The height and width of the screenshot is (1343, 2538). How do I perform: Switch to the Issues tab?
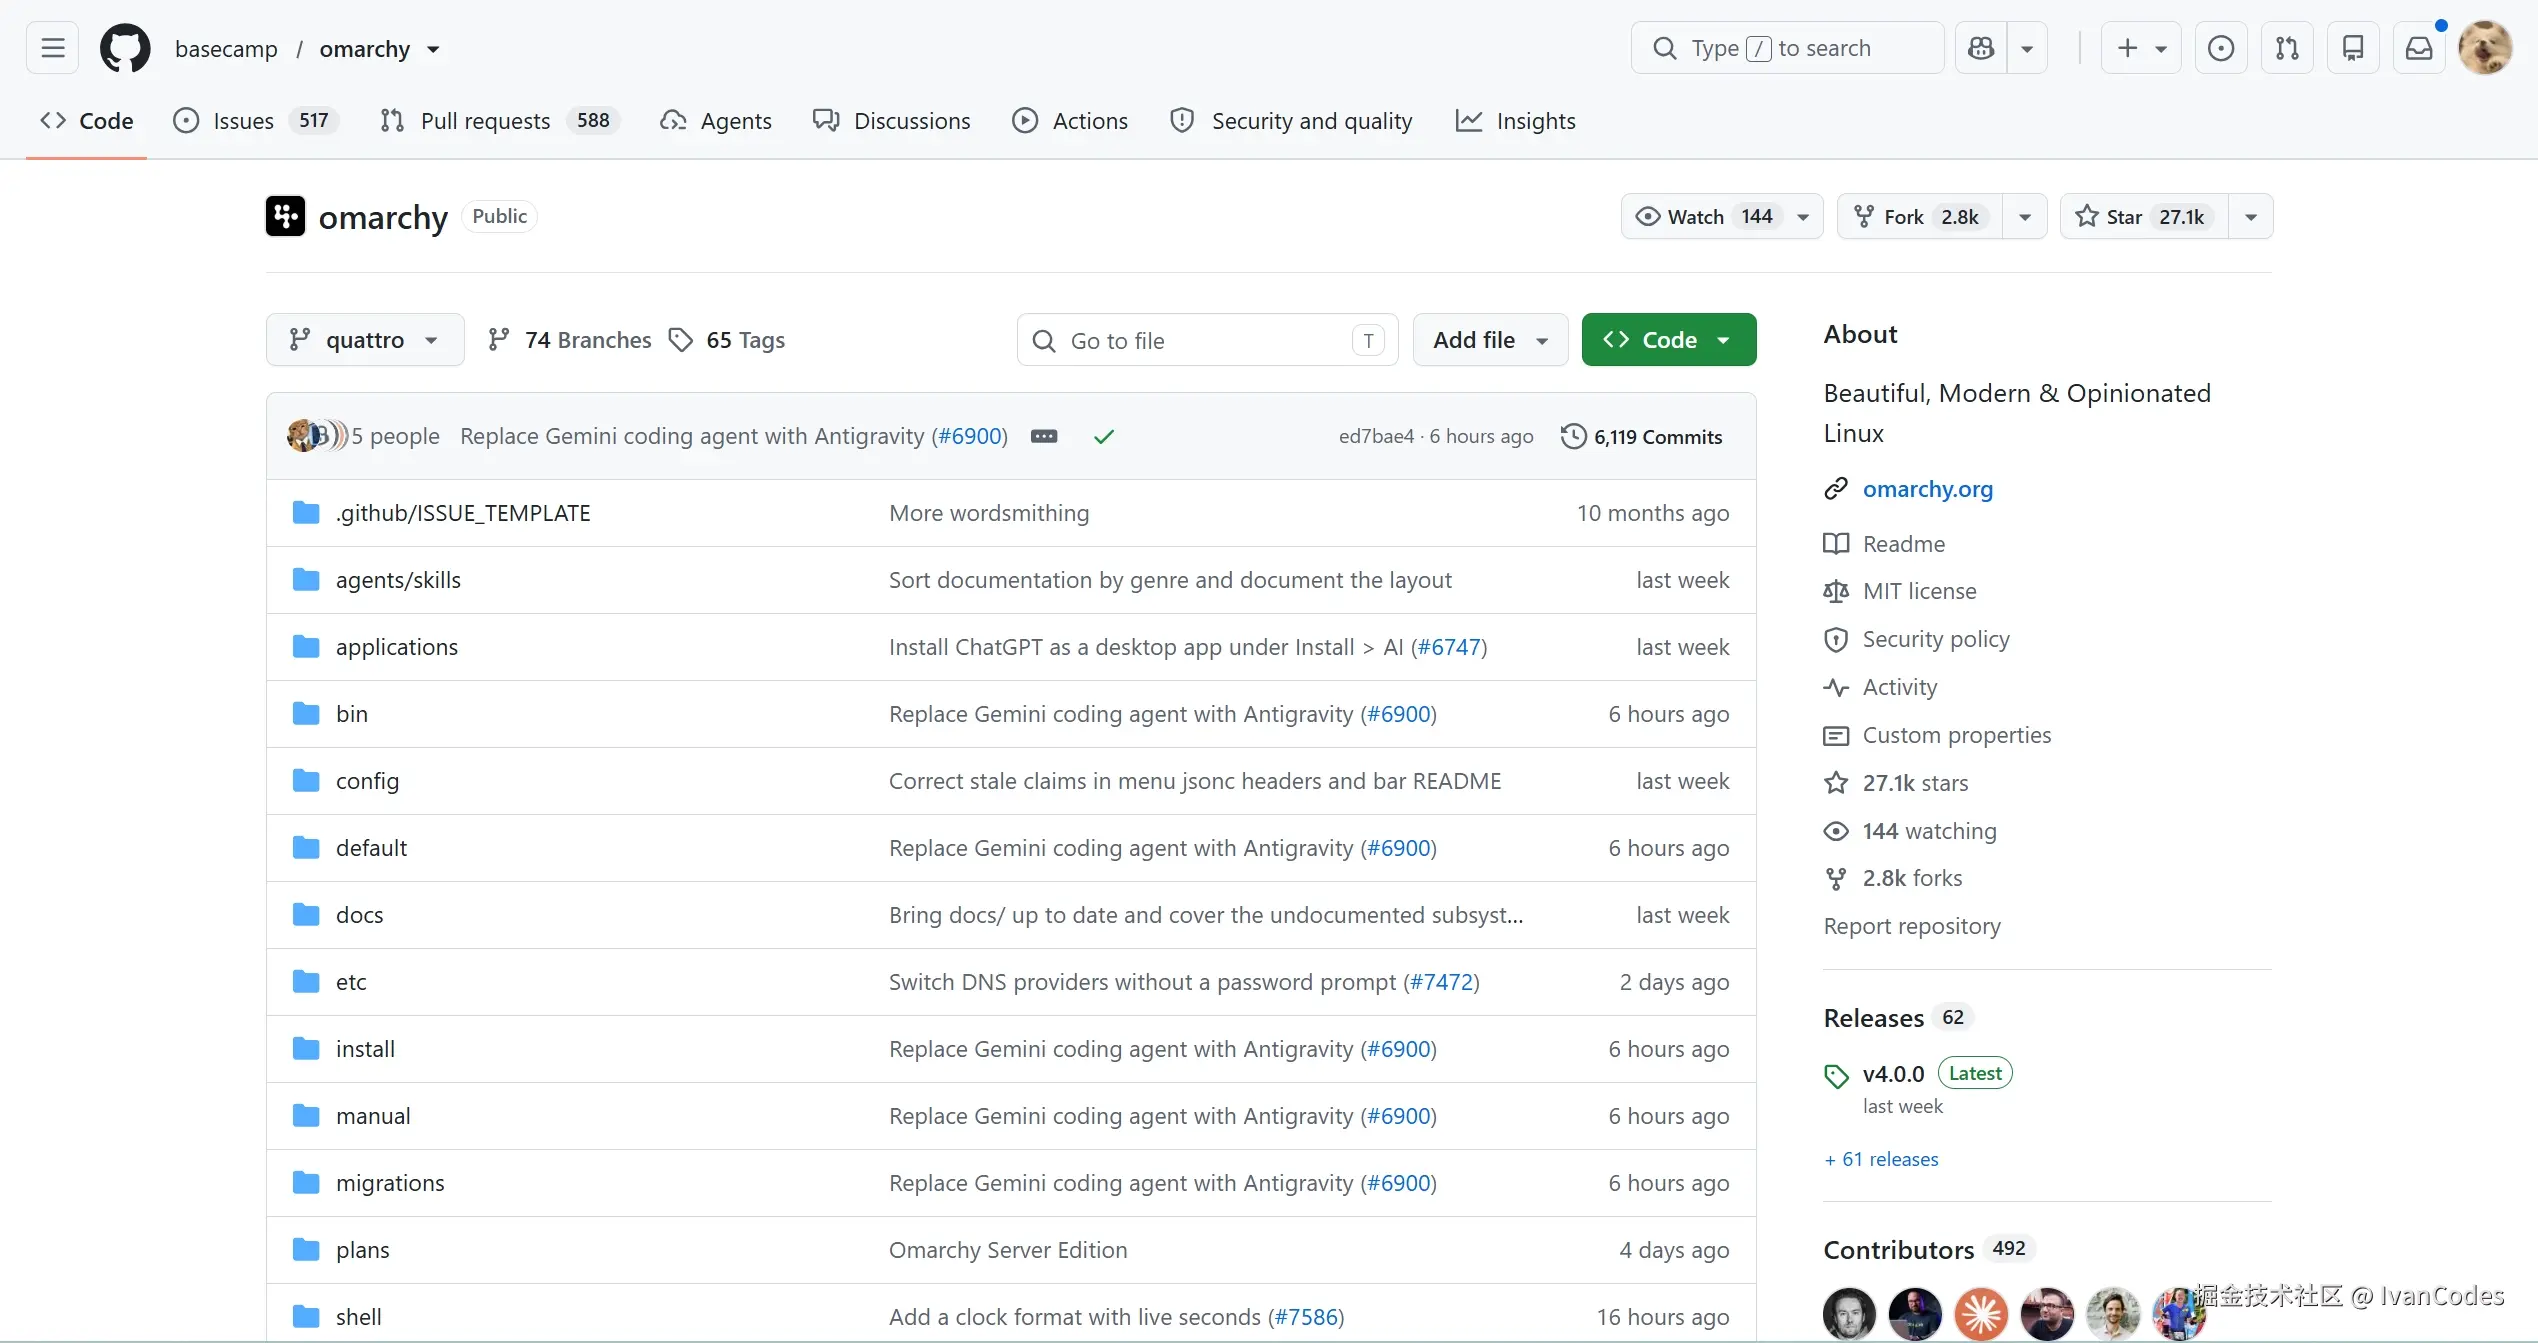(257, 121)
